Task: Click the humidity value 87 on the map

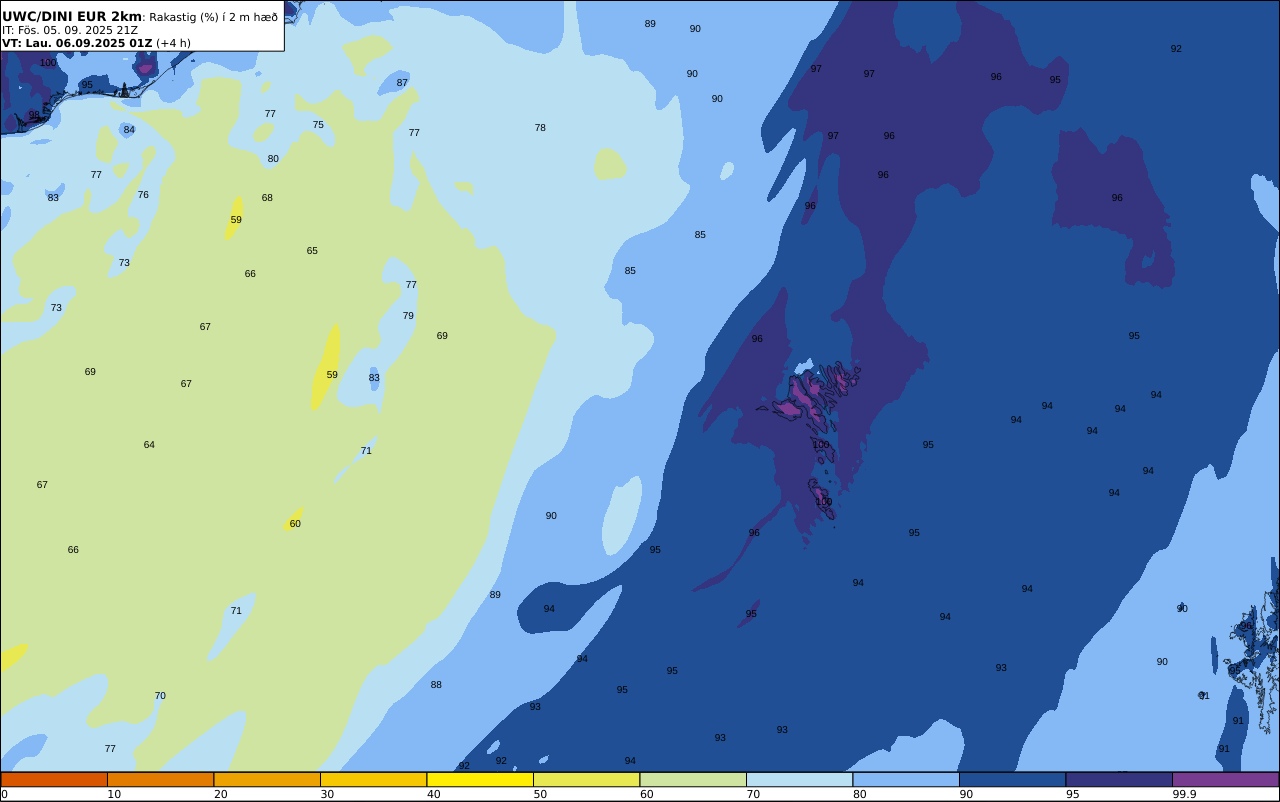Action: (402, 83)
